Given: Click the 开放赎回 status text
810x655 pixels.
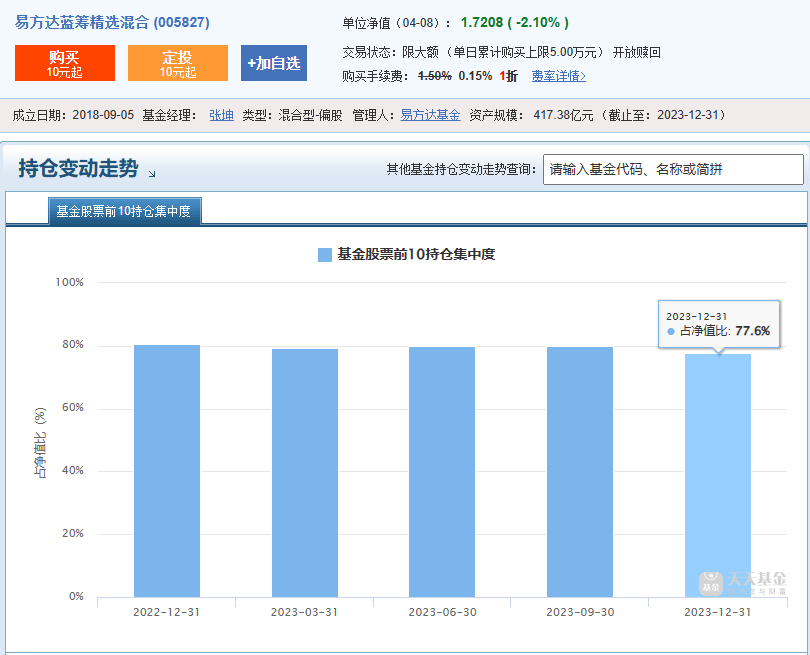Looking at the screenshot, I should (636, 53).
